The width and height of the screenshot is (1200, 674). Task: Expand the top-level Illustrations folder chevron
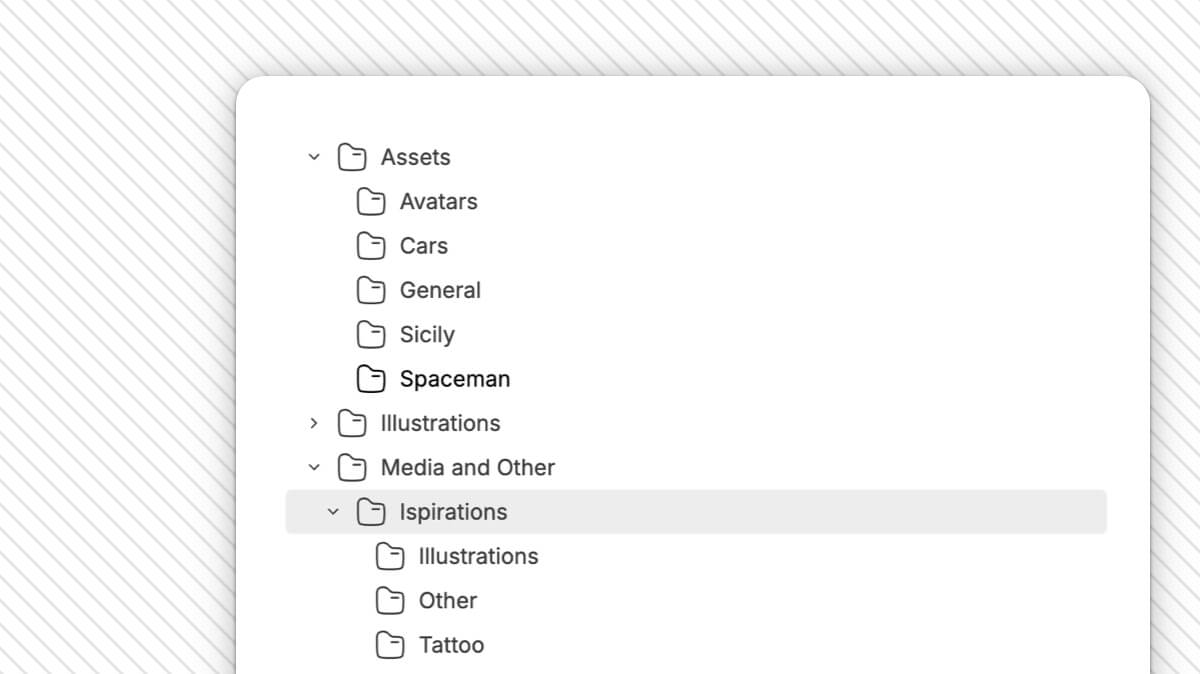314,423
